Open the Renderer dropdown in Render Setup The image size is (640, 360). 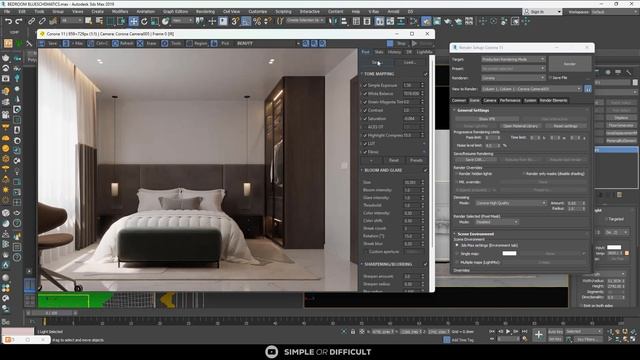pyautogui.click(x=513, y=78)
